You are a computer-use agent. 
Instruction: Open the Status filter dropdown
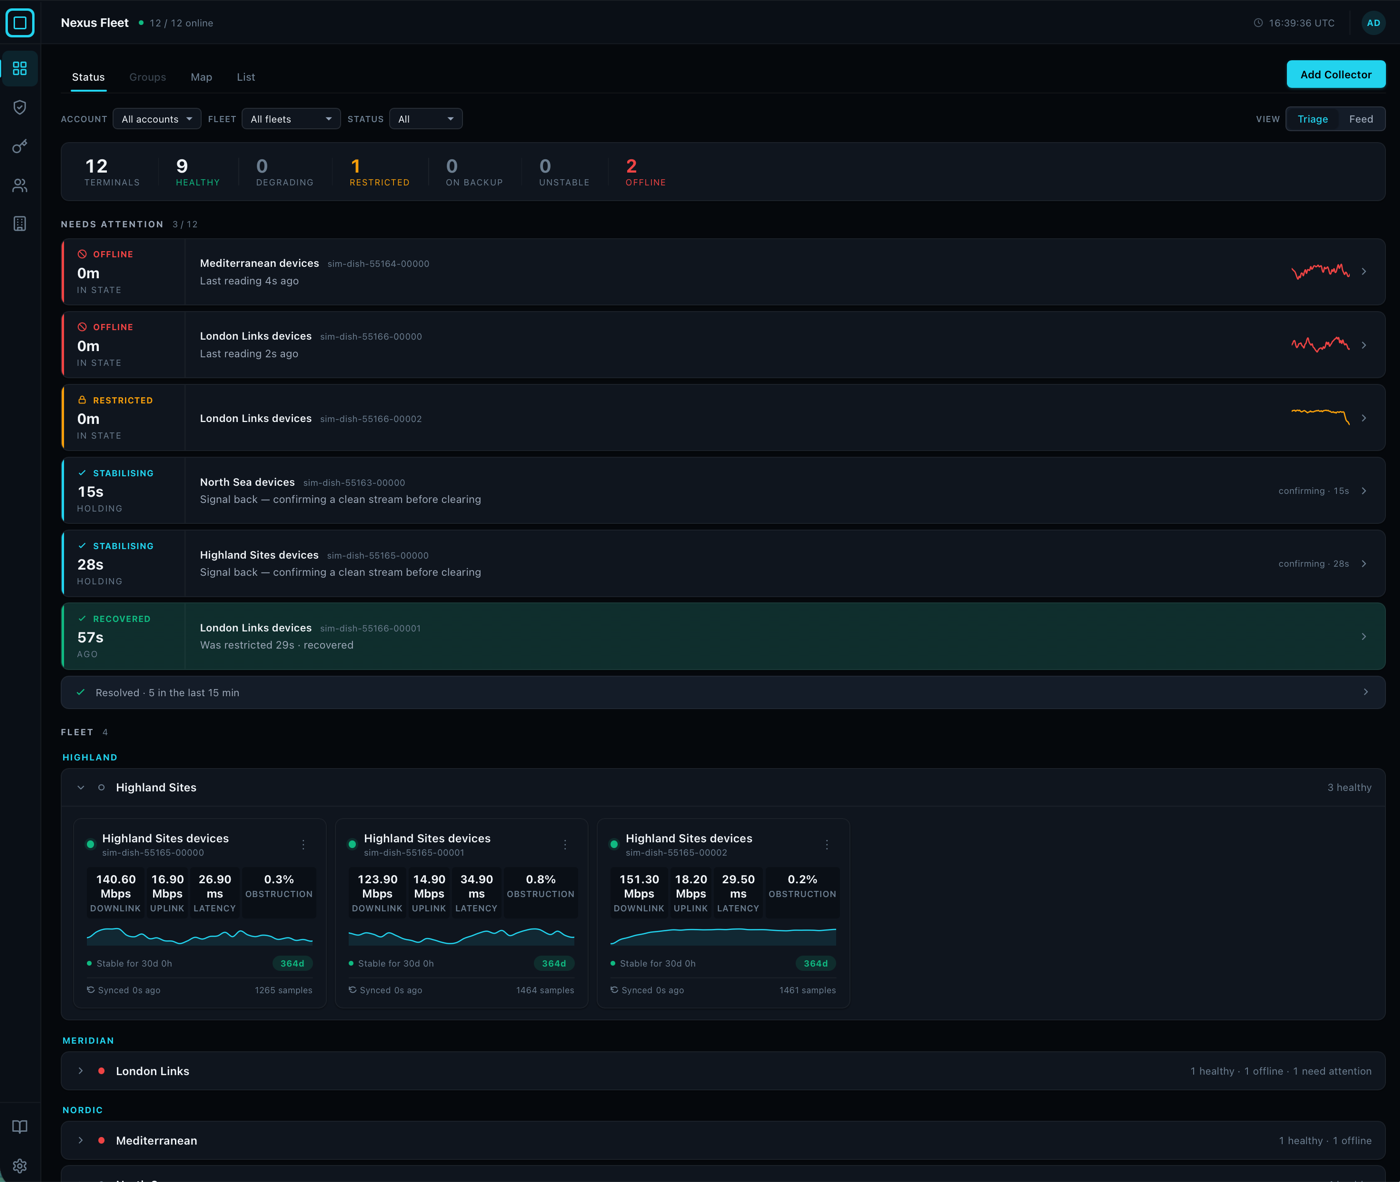click(x=426, y=119)
